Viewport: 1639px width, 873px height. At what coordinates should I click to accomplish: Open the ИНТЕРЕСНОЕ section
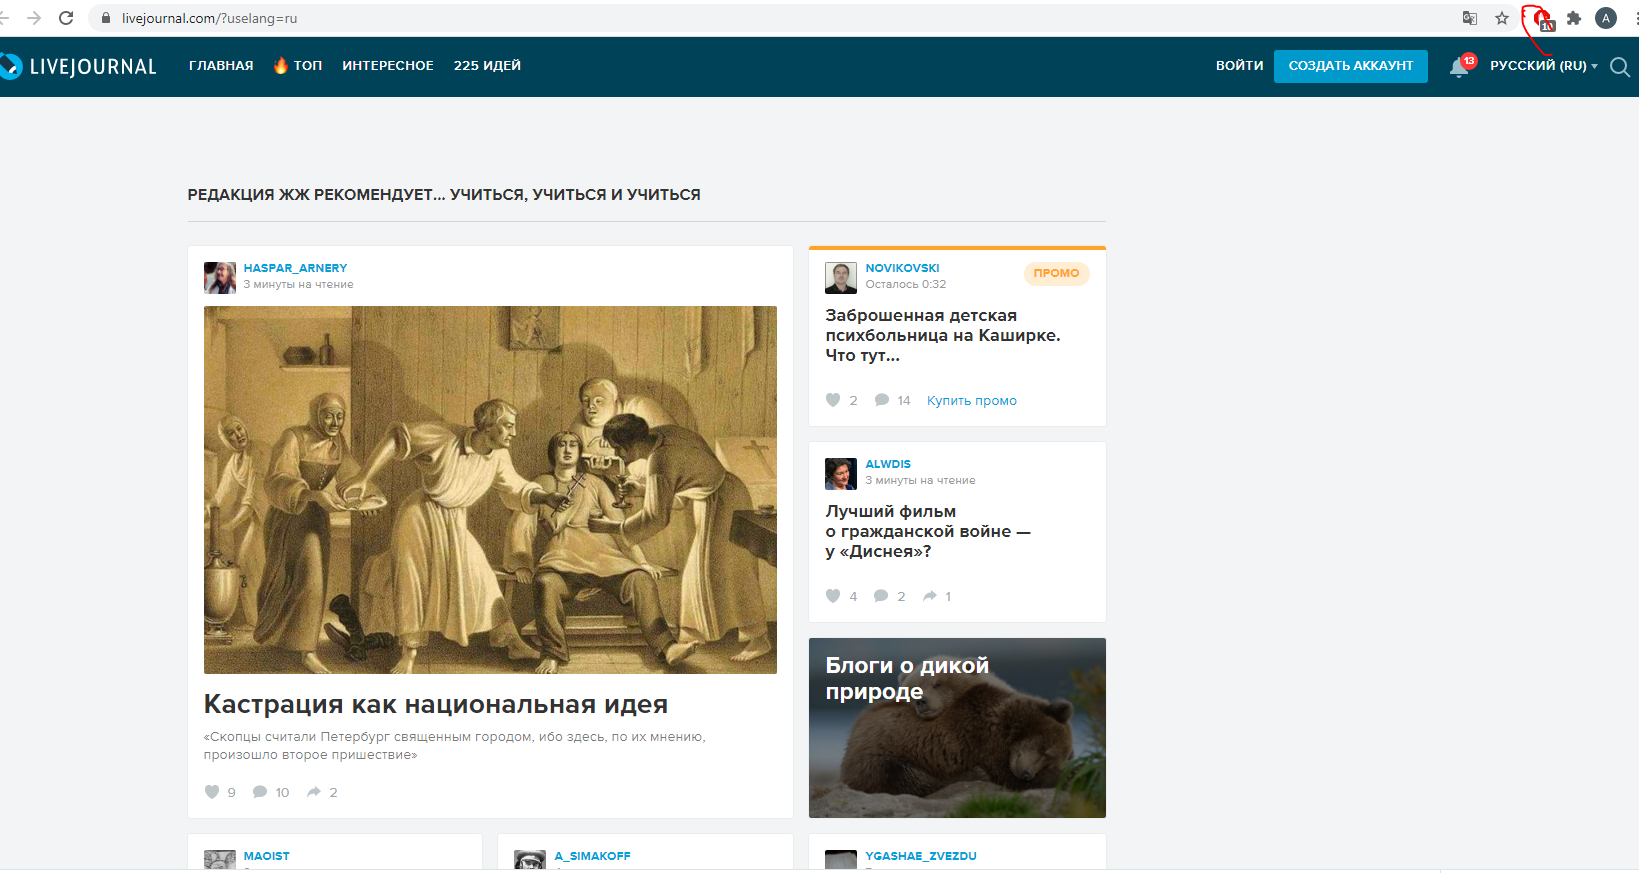coord(388,66)
